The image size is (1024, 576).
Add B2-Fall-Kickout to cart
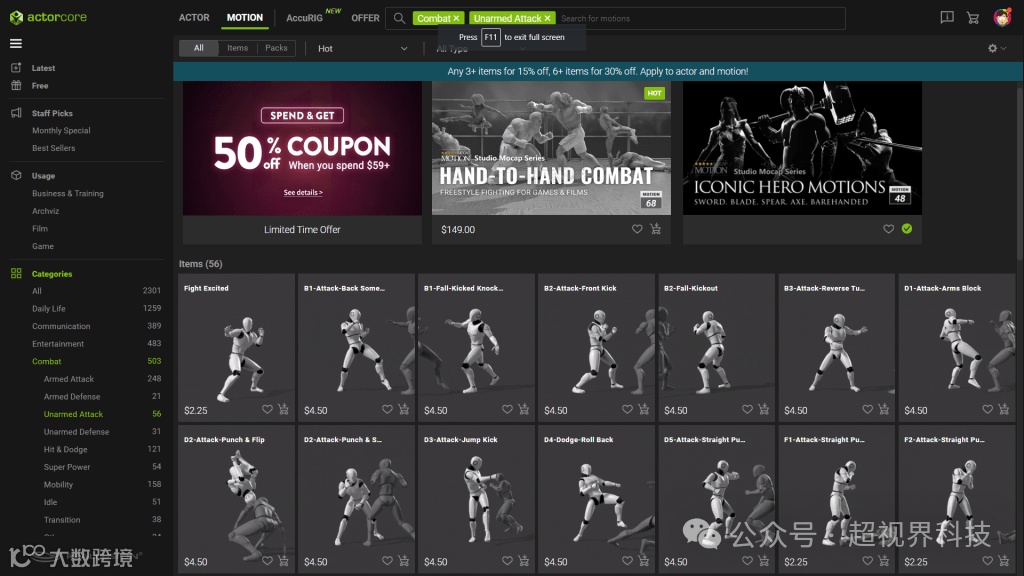pos(764,409)
